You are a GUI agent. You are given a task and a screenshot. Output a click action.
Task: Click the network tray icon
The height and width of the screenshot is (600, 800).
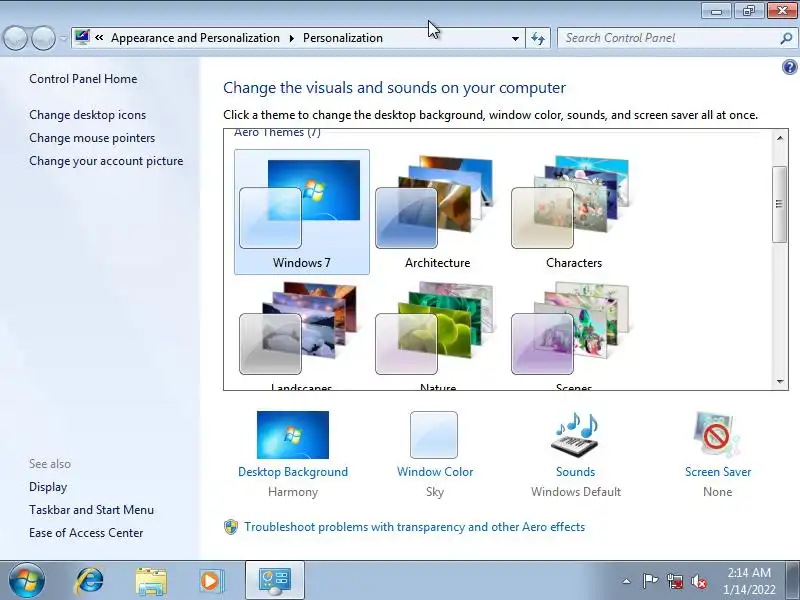click(675, 581)
